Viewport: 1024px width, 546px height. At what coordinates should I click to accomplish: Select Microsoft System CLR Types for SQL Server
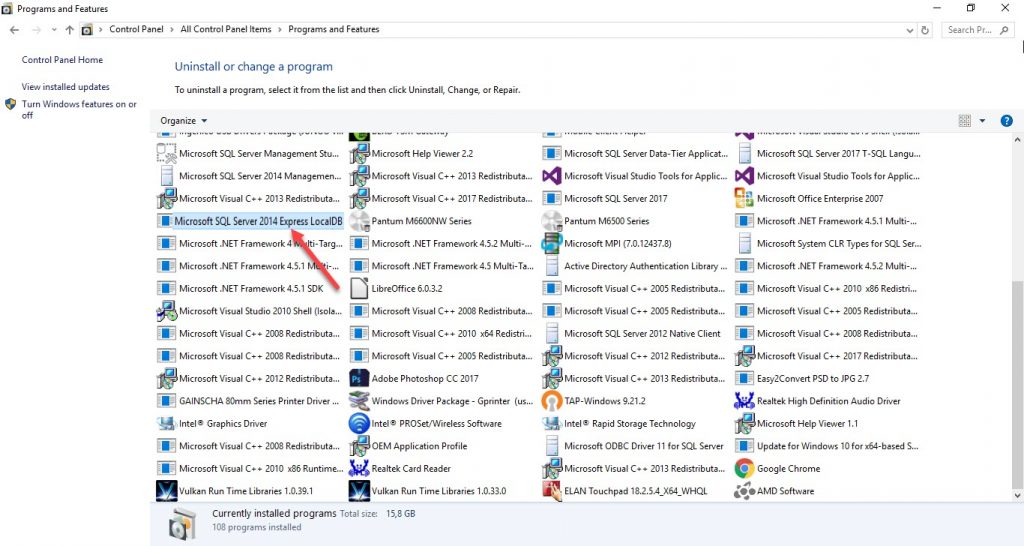(x=829, y=243)
